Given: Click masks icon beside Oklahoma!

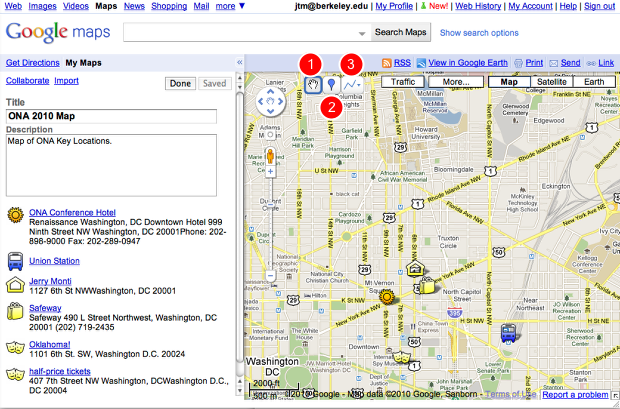Looking at the screenshot, I should pyautogui.click(x=15, y=347).
